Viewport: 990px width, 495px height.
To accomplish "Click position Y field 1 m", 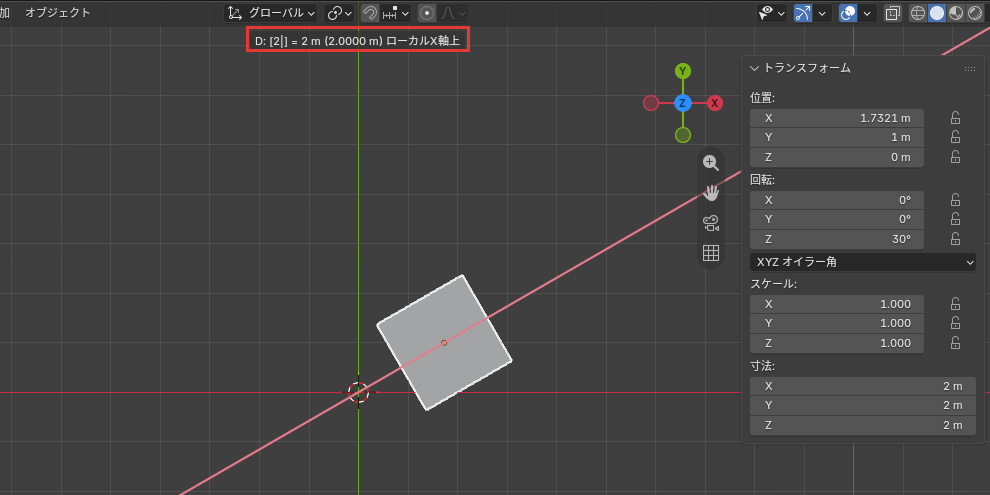I will [x=837, y=137].
